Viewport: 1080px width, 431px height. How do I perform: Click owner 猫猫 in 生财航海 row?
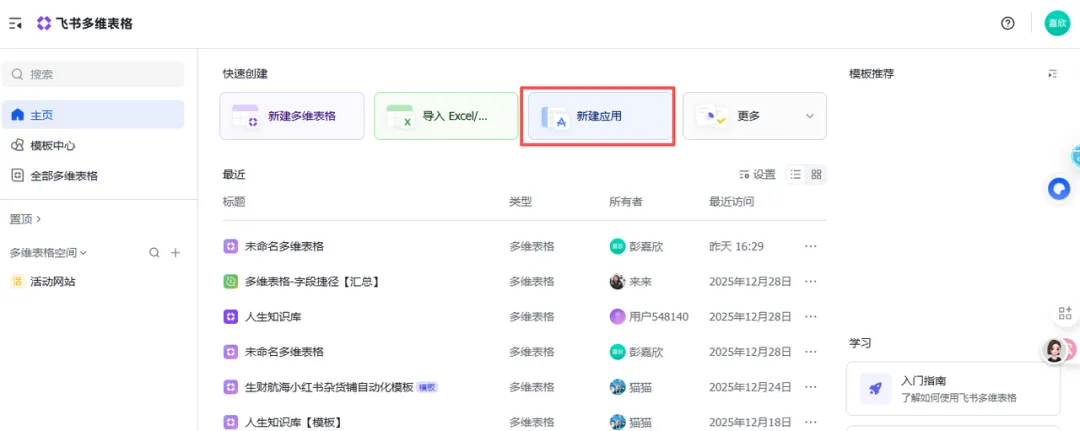(x=631, y=387)
